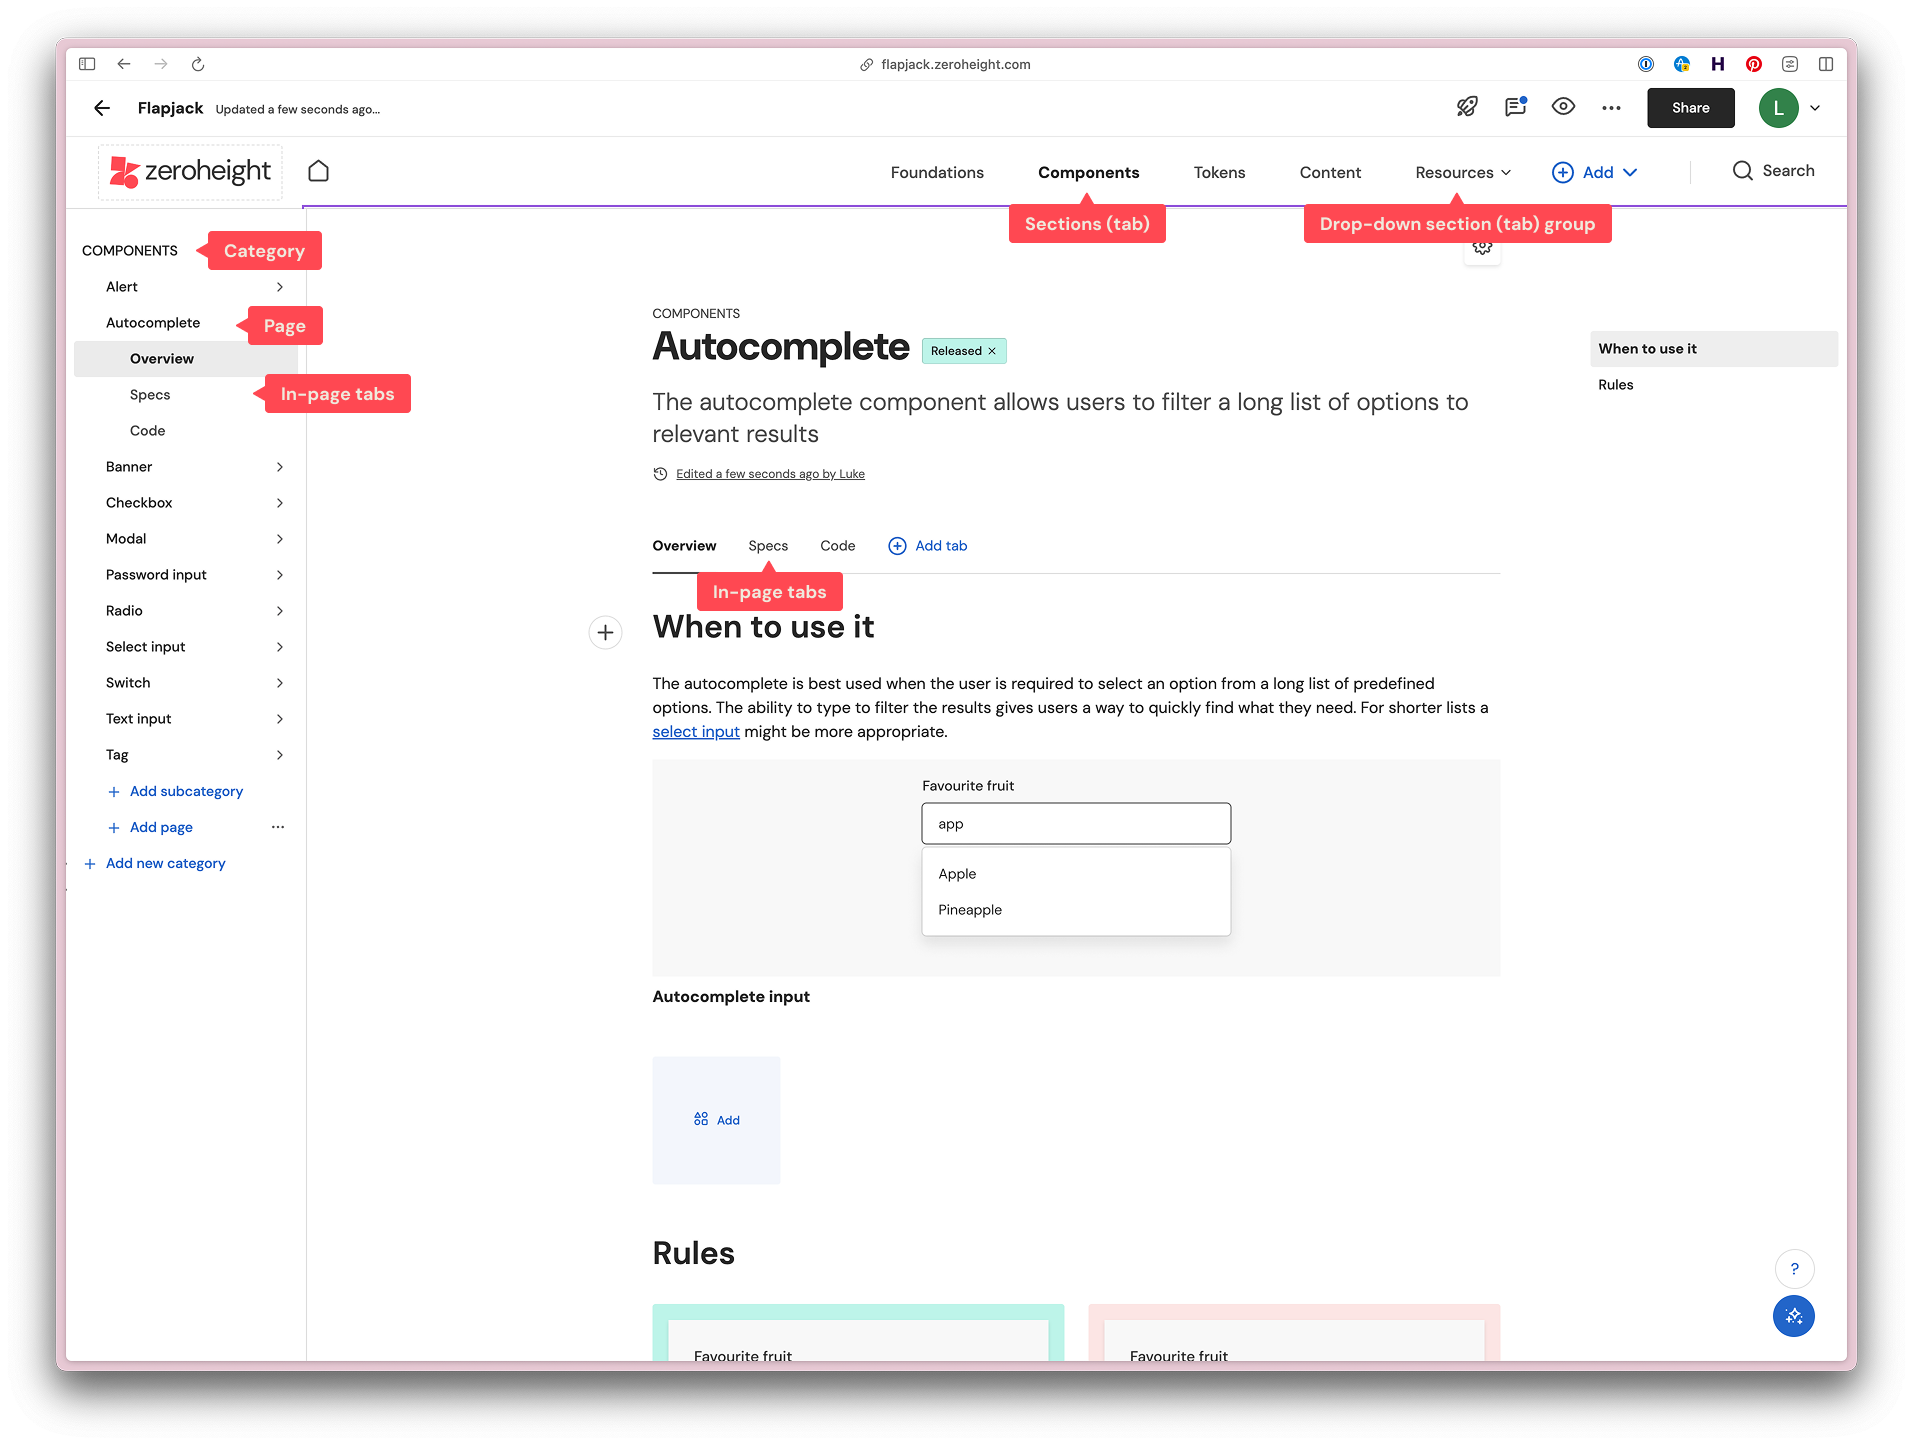Expand the Resources dropdown section
Image resolution: width=1913 pixels, height=1445 pixels.
pos(1462,172)
